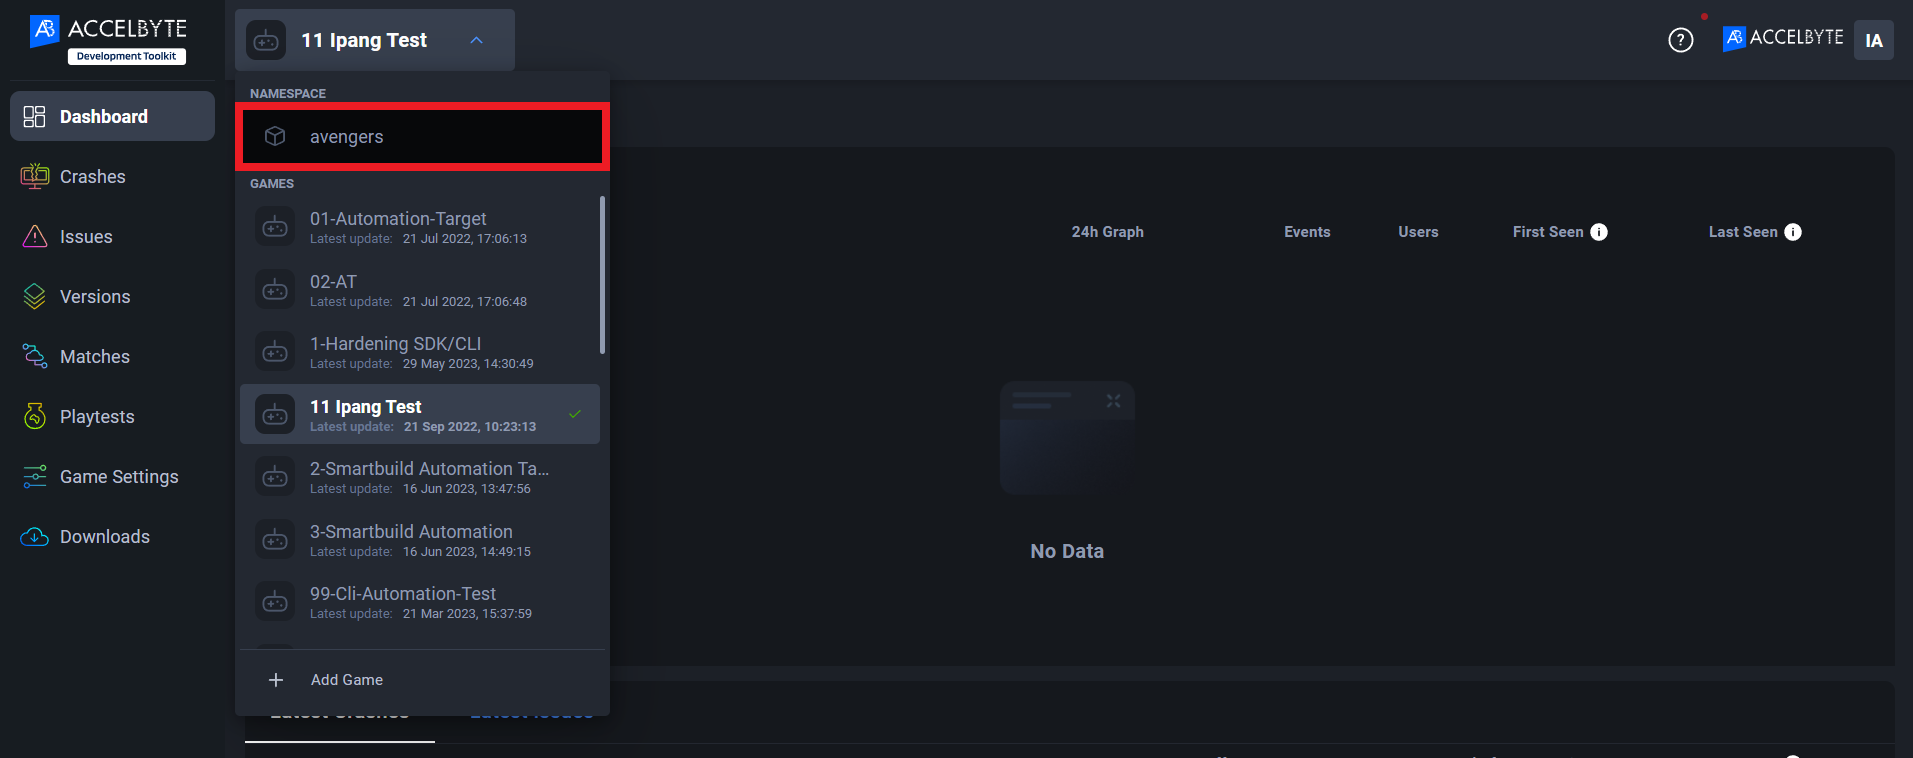The height and width of the screenshot is (758, 1913).
Task: Click the First Seen info icon
Action: 1599,232
